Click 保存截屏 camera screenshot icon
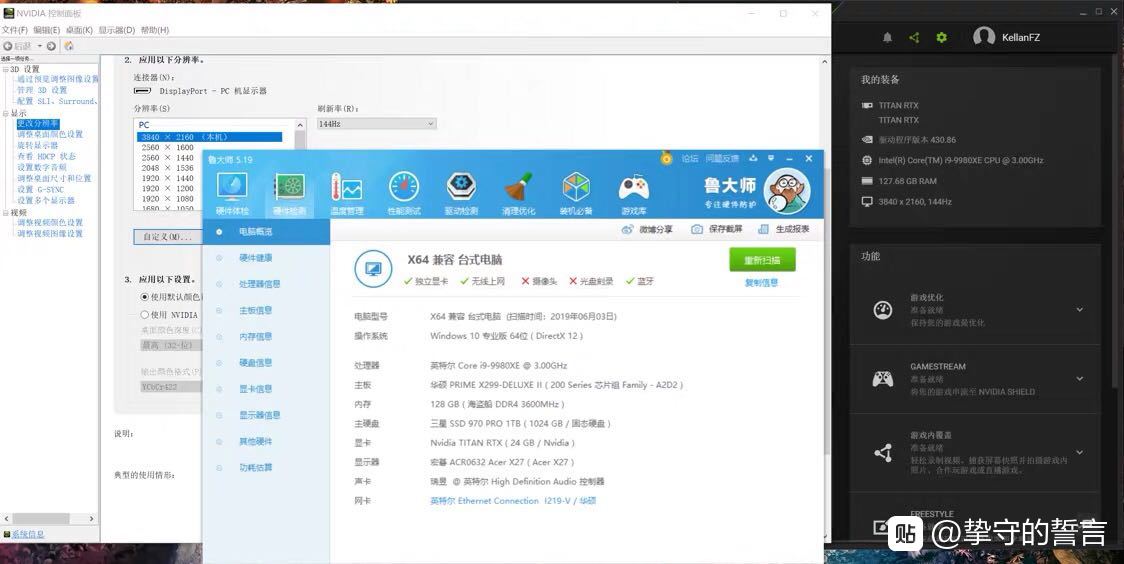1124x564 pixels. (x=697, y=229)
